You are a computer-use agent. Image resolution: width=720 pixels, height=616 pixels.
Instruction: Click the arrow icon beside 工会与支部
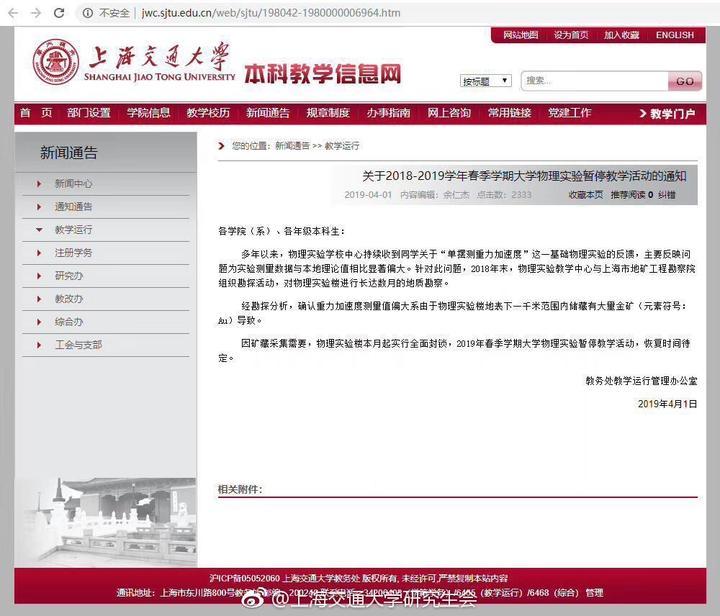coord(39,345)
